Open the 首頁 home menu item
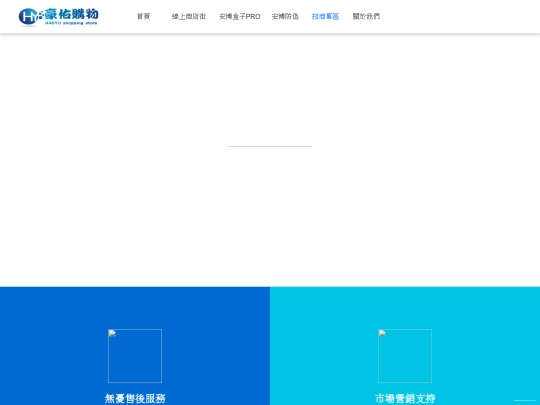This screenshot has width=540, height=405. 143,17
